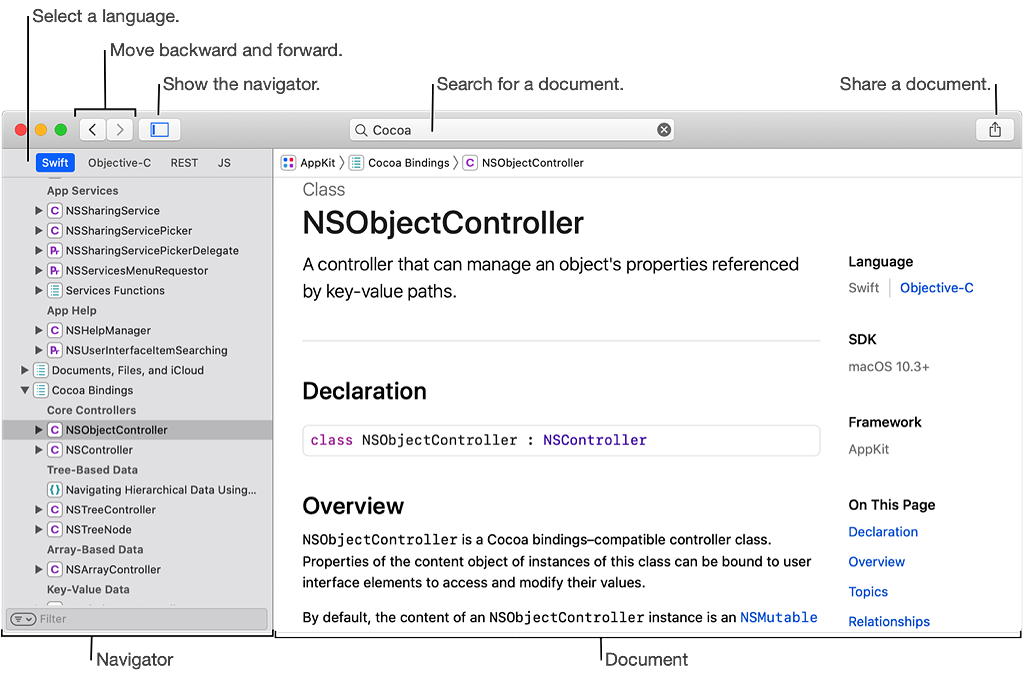Click the Documents, Files, and iCloud icon
Viewport: 1024px width, 675px height.
click(40, 370)
